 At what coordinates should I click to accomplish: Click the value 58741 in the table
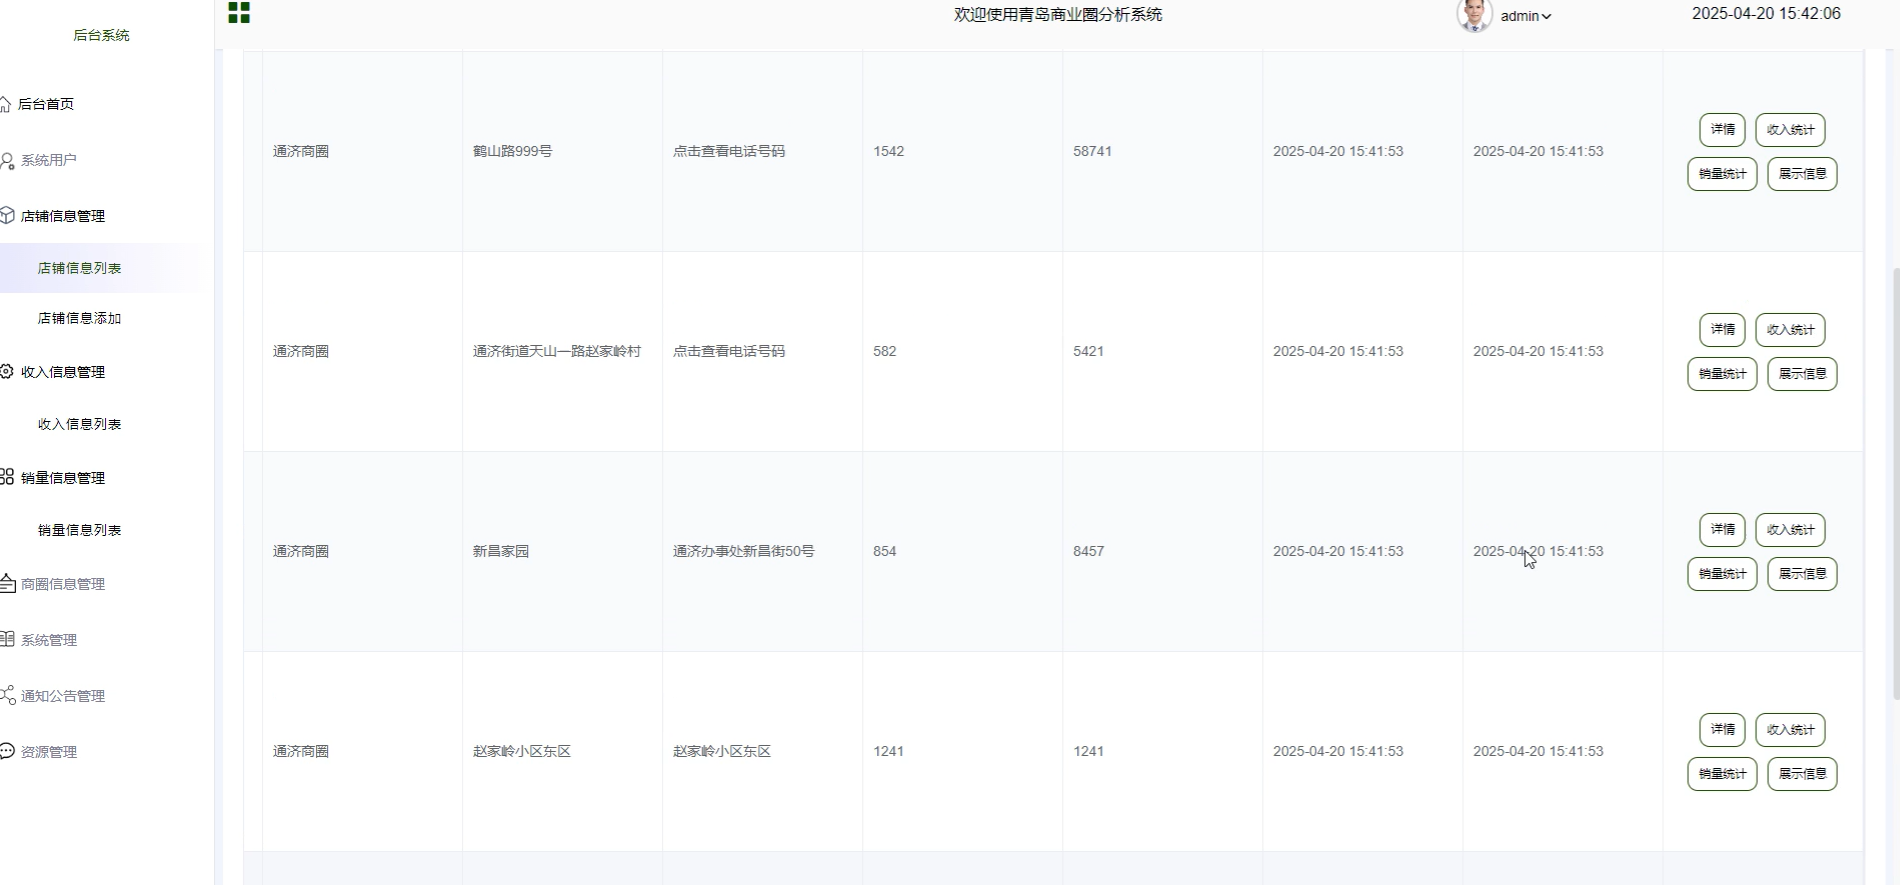click(x=1092, y=151)
